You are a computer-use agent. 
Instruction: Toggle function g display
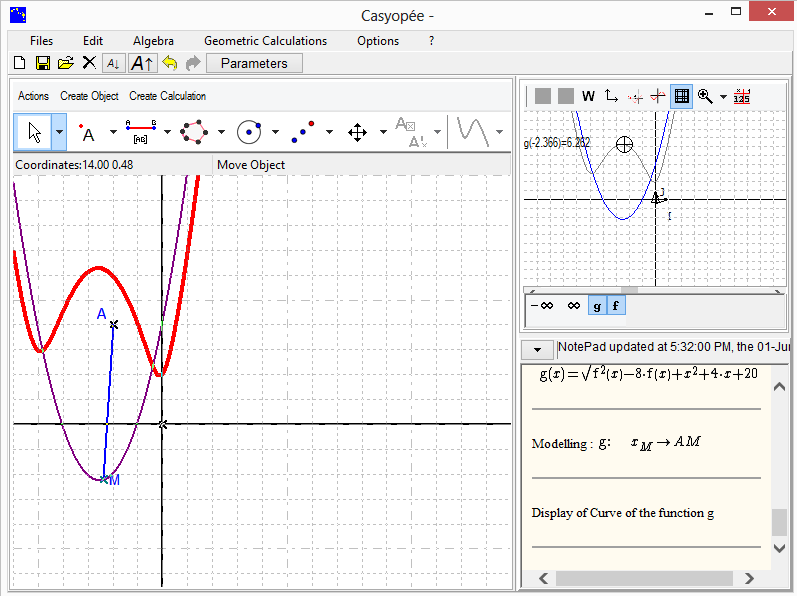597,306
